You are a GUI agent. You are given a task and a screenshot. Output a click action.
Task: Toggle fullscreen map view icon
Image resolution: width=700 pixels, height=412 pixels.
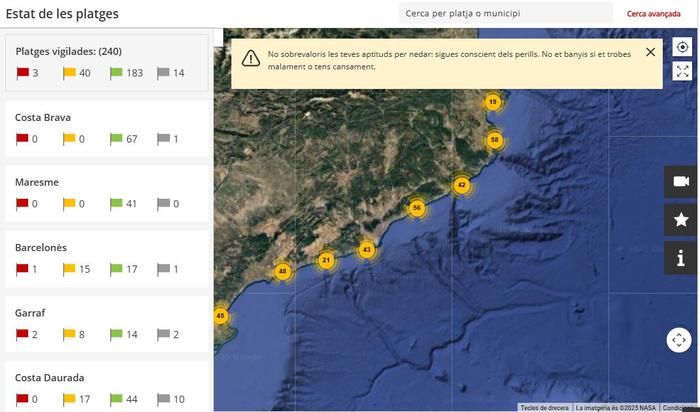[x=682, y=71]
